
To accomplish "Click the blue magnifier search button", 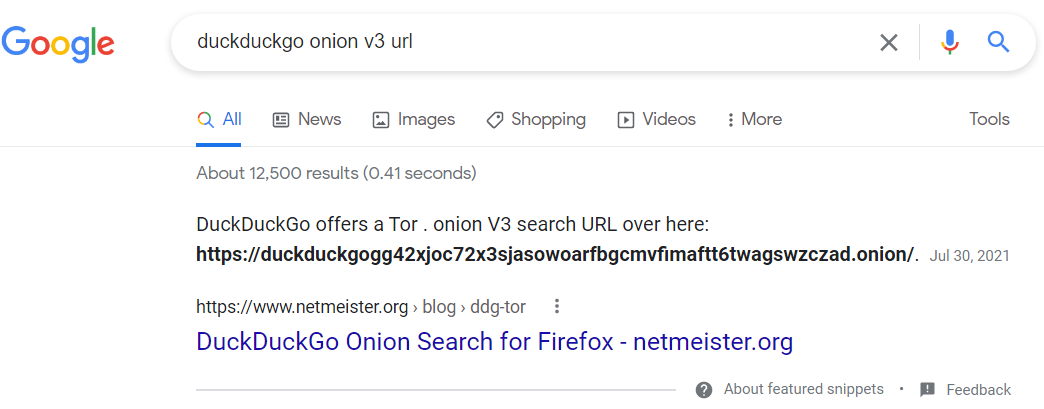I will point(998,42).
